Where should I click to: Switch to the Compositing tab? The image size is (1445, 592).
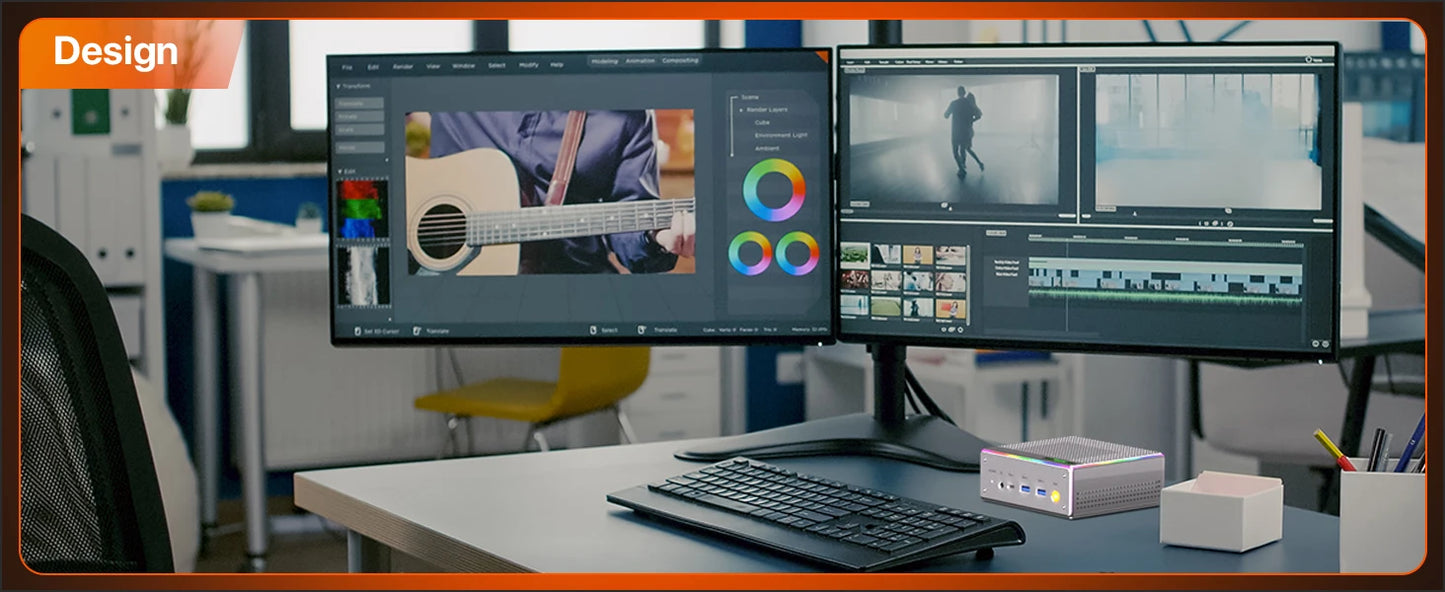point(680,61)
